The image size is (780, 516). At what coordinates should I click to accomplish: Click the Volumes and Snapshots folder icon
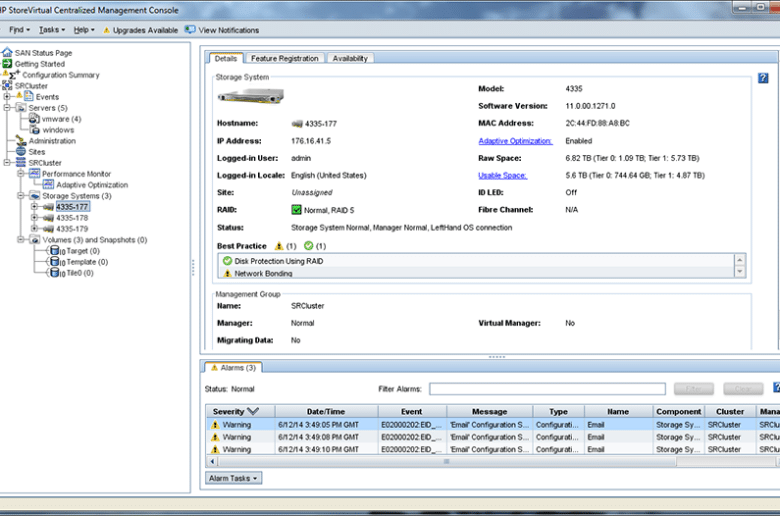pyautogui.click(x=35, y=239)
